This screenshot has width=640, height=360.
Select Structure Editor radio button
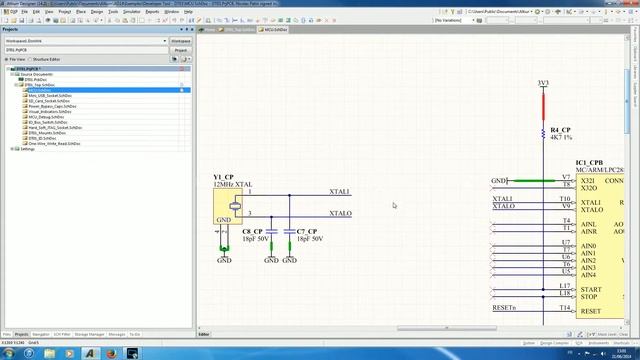click(x=30, y=60)
